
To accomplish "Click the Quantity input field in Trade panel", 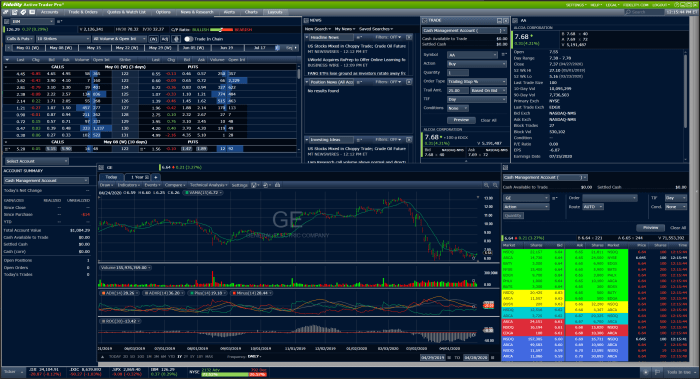I will click(x=458, y=72).
